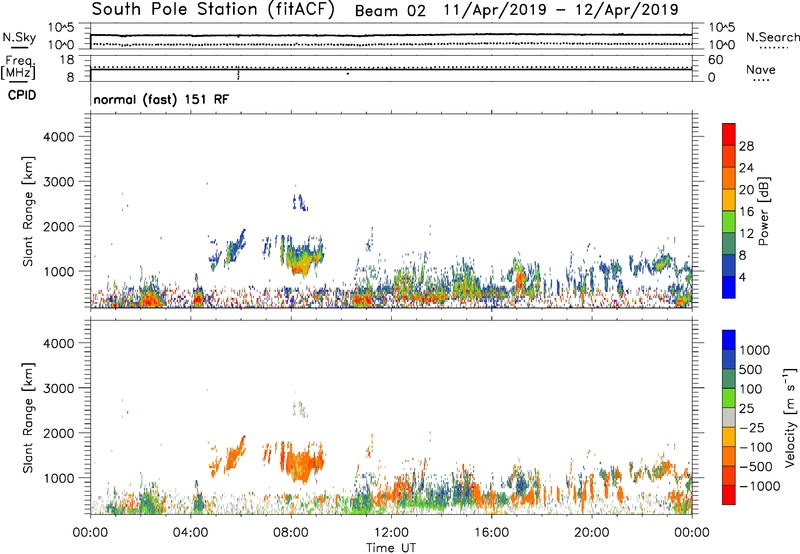Click the "500" tick on Velocity colorbar
Image resolution: width=800 pixels, height=554 pixels.
pos(752,370)
